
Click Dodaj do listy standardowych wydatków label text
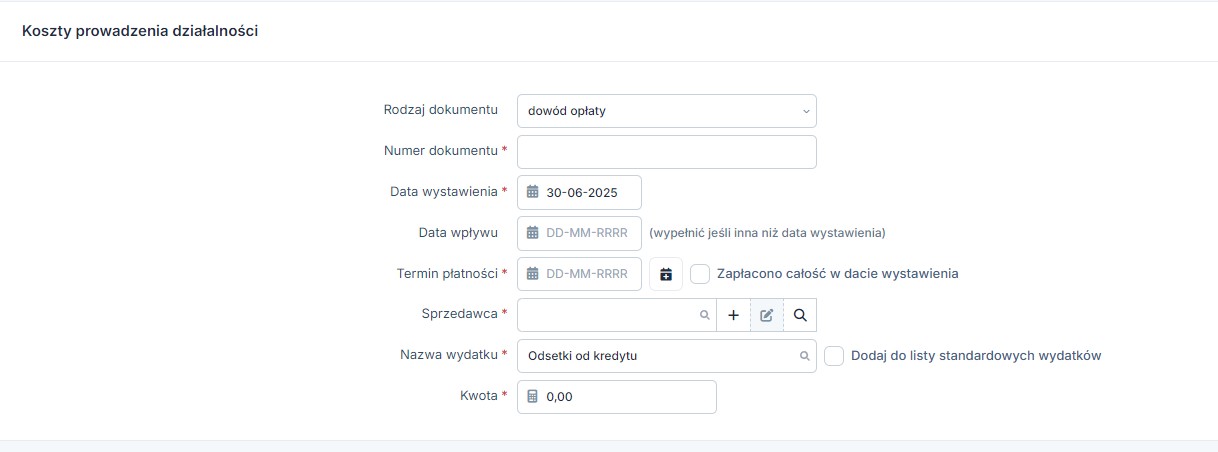pos(975,356)
